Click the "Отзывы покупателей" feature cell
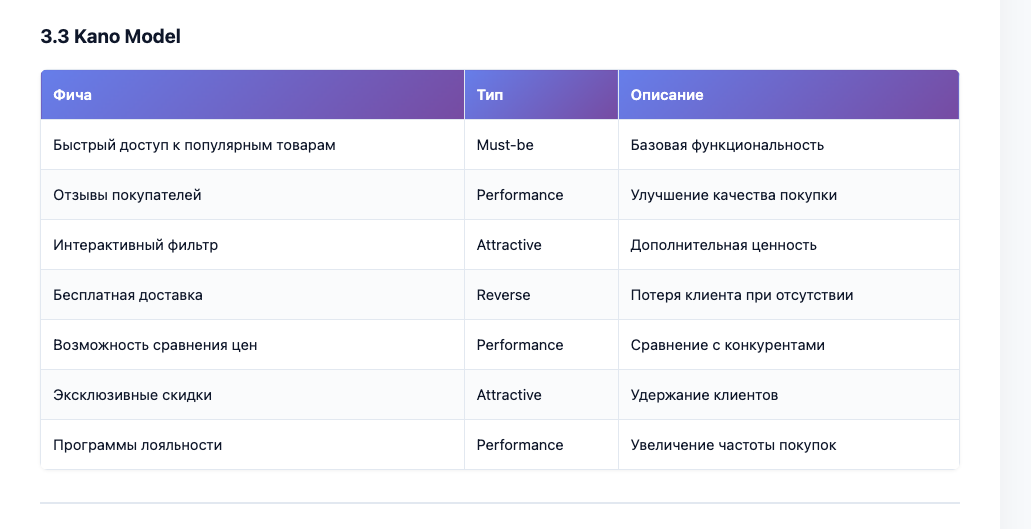 click(252, 195)
